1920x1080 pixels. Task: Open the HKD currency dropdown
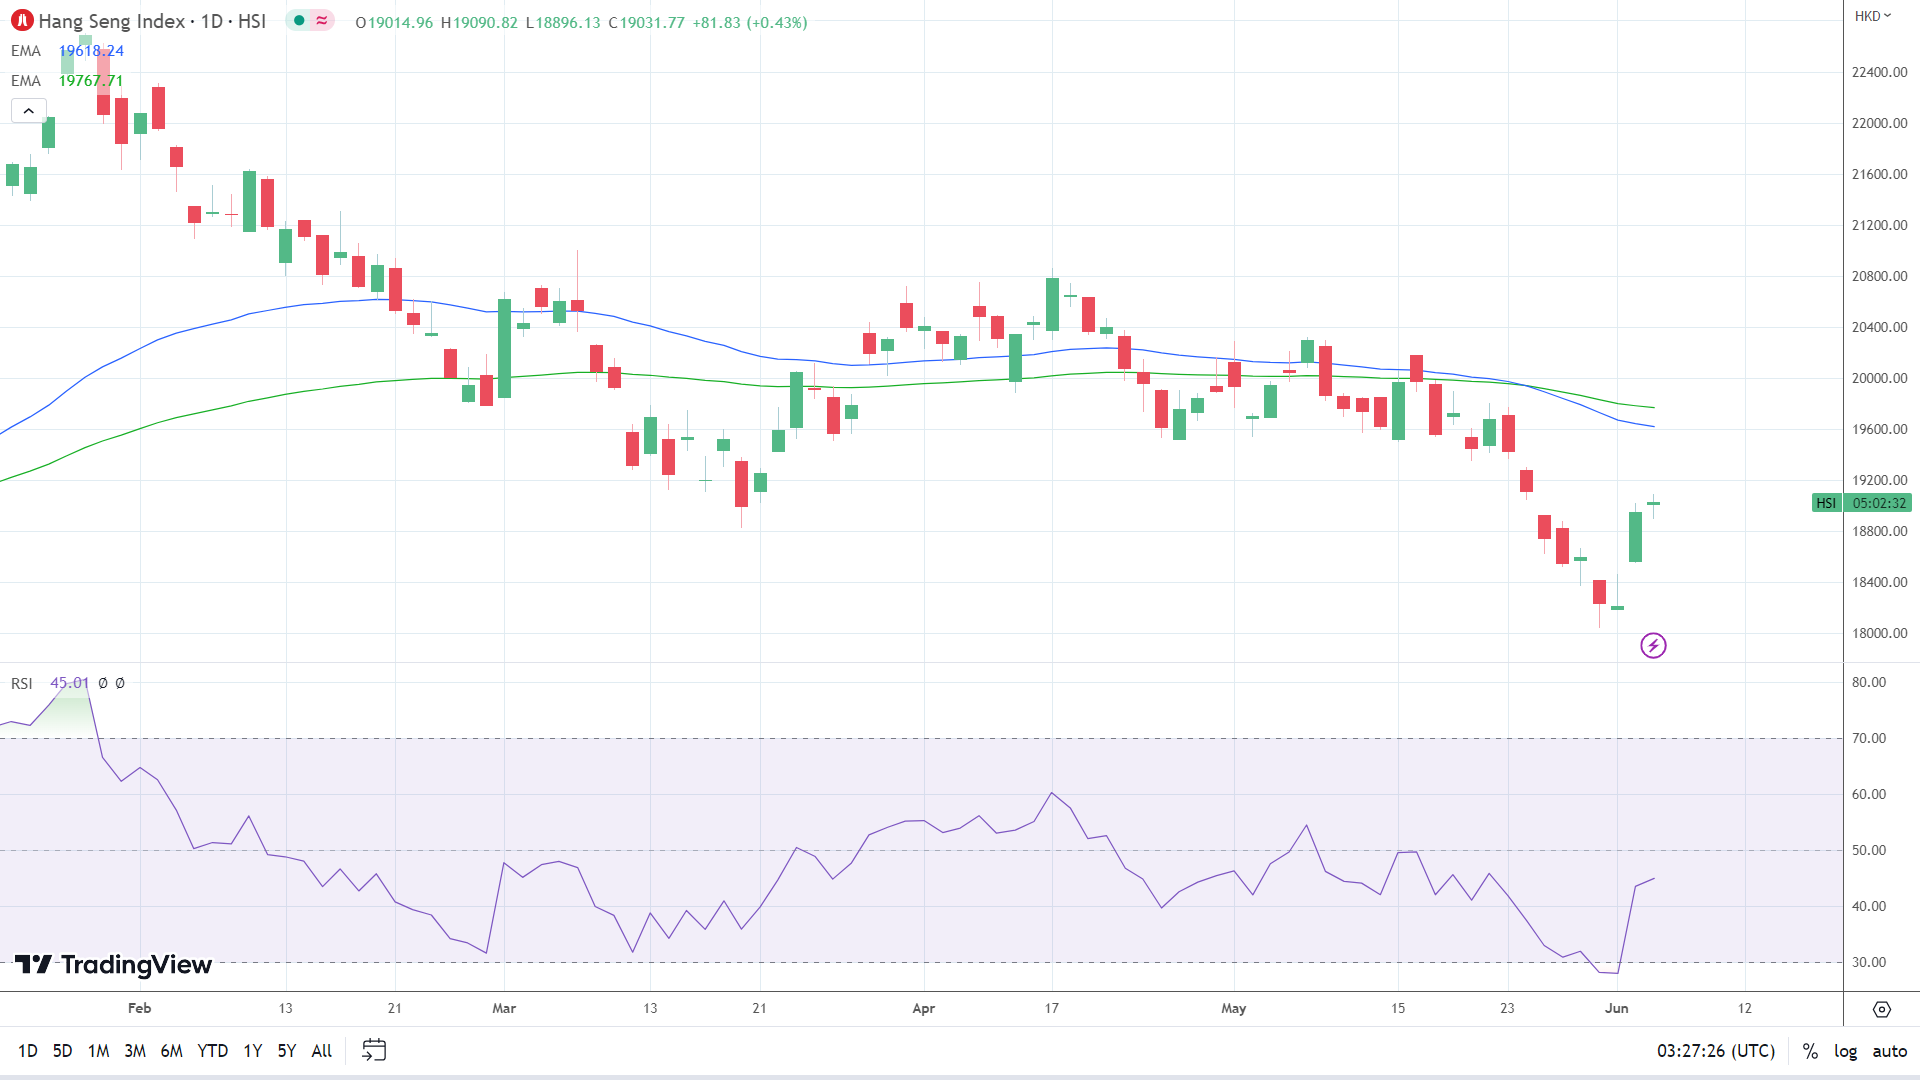click(1873, 16)
